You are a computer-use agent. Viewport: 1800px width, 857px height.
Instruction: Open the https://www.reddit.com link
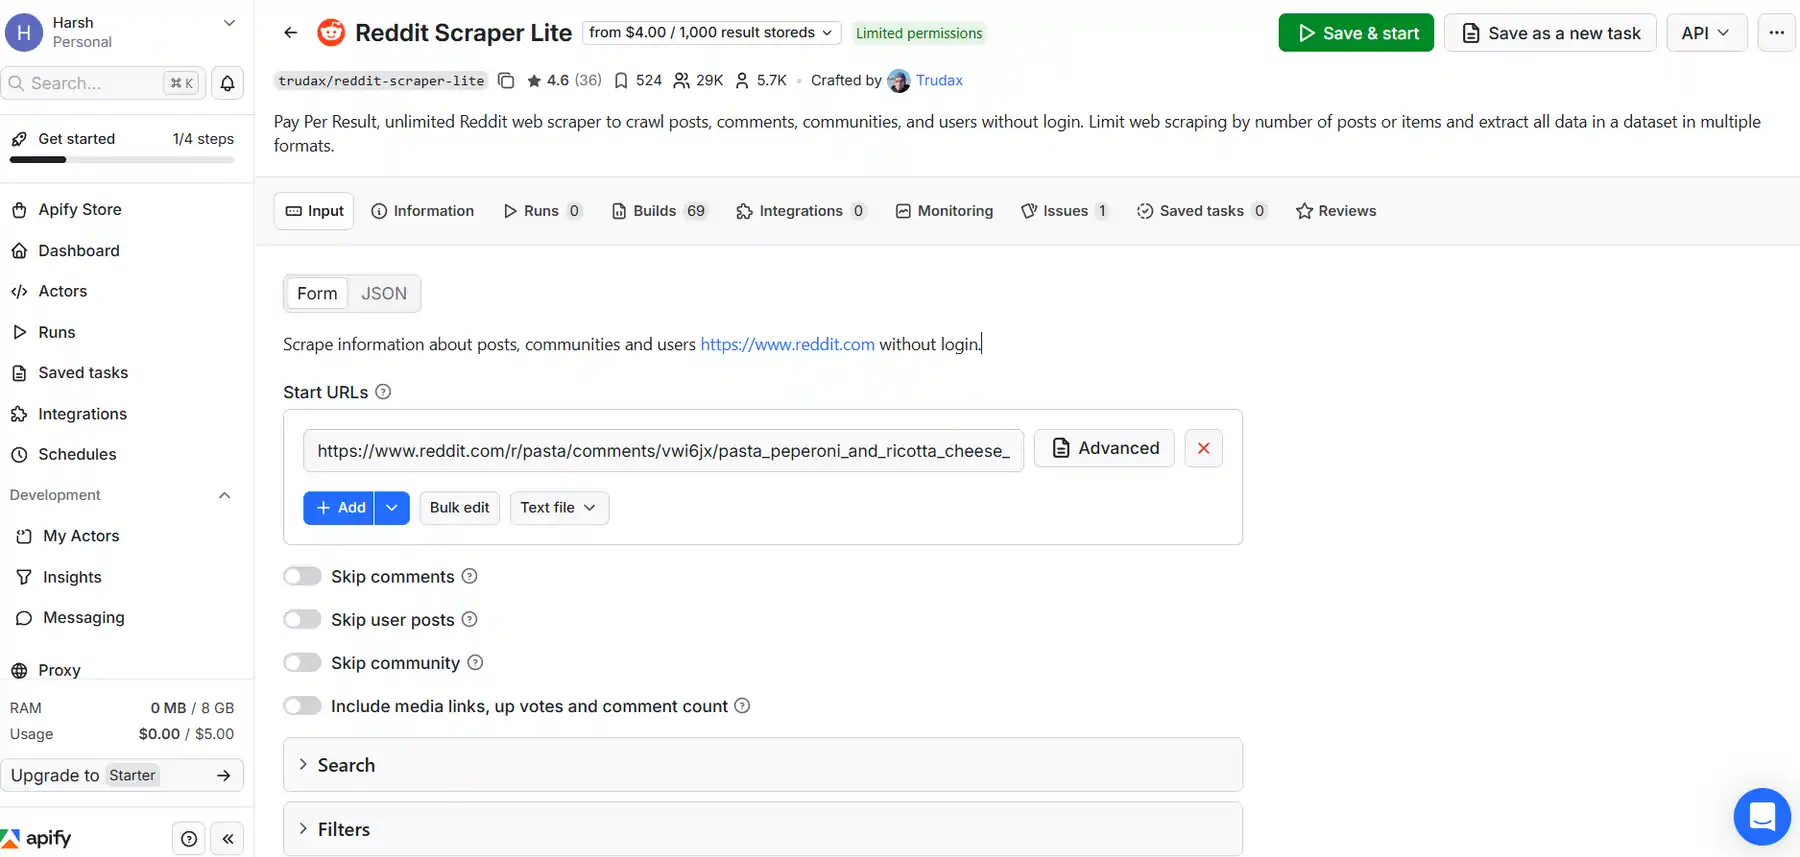point(787,344)
